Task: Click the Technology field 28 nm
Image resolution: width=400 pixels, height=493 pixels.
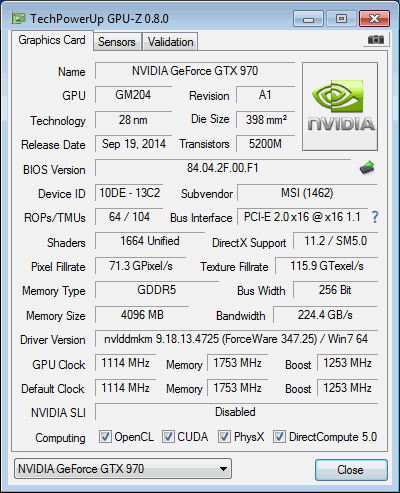Action: [133, 120]
